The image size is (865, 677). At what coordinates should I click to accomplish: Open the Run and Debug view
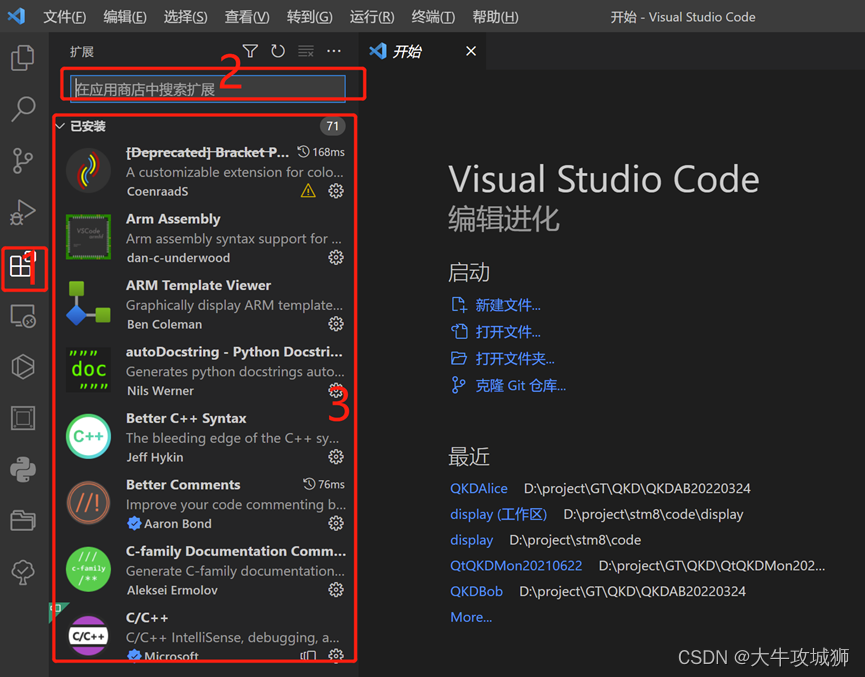click(23, 212)
